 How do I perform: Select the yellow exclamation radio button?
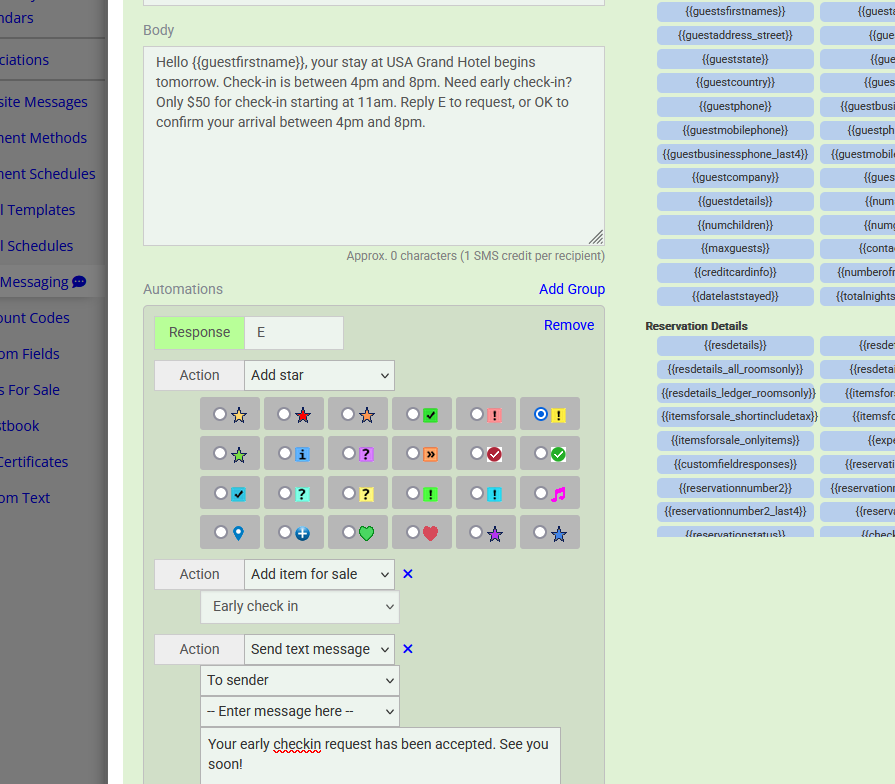click(x=541, y=414)
